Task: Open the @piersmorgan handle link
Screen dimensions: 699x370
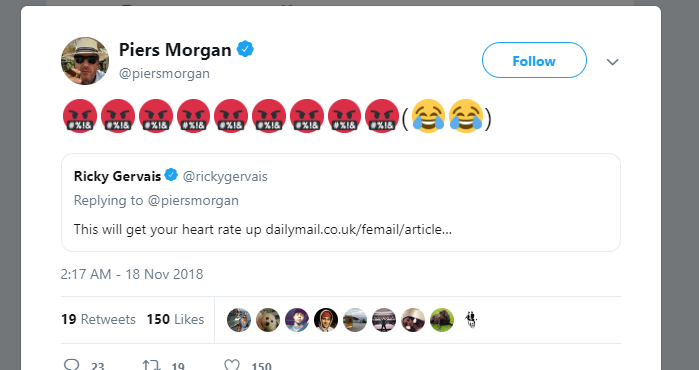Action: [164, 73]
